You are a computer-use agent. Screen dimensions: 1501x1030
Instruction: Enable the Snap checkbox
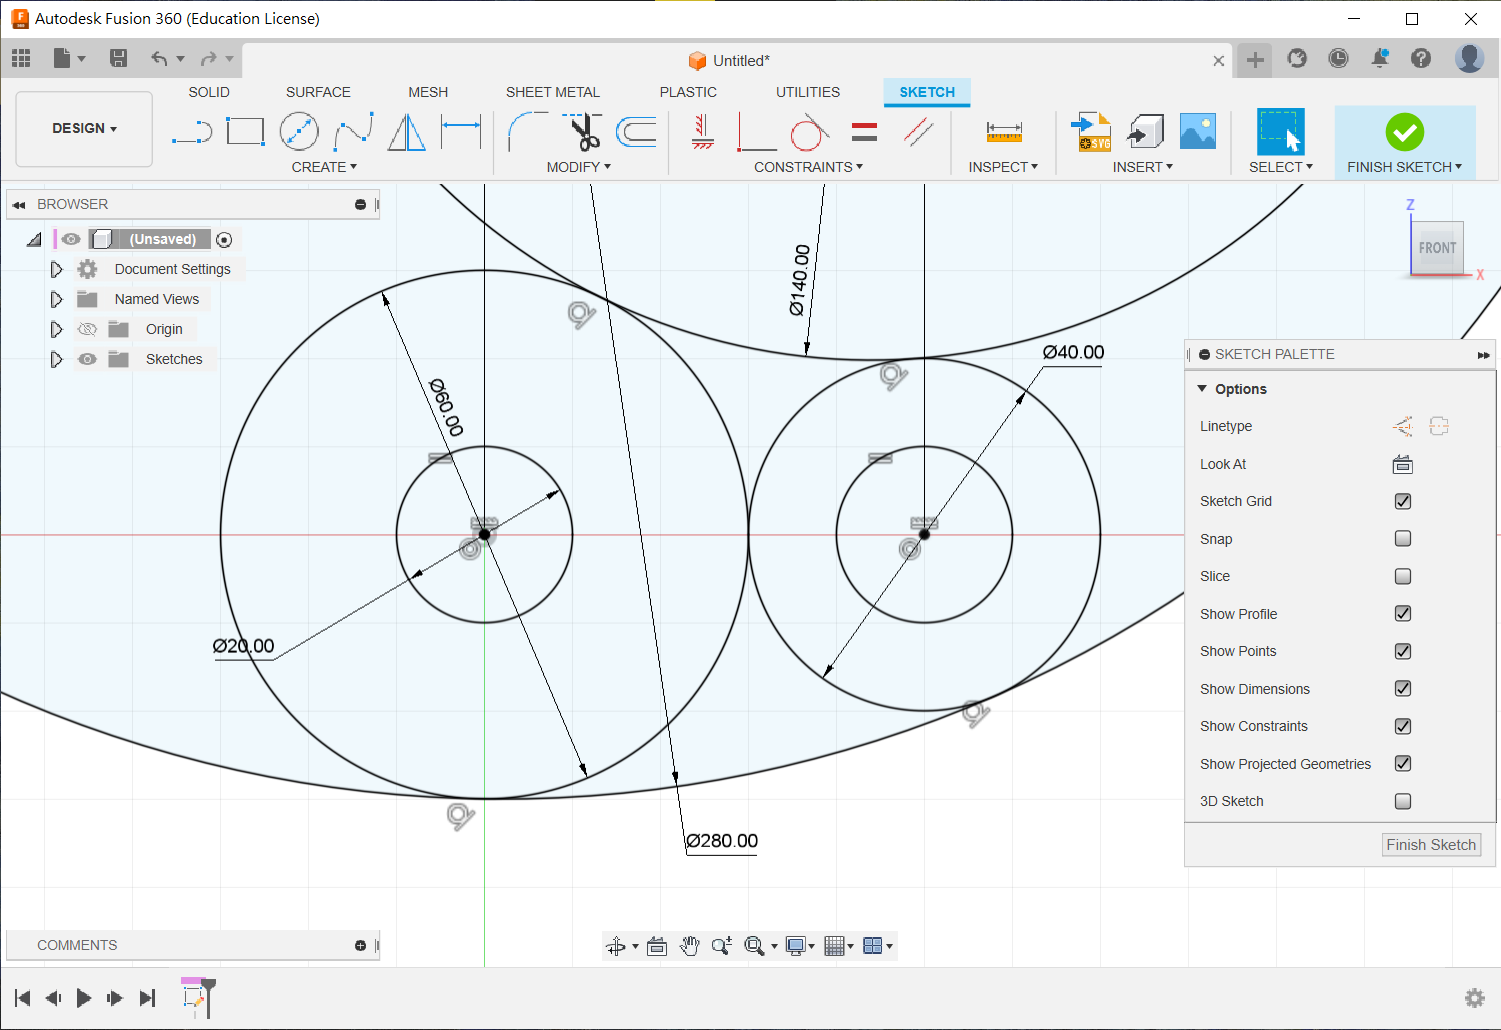[x=1403, y=539]
